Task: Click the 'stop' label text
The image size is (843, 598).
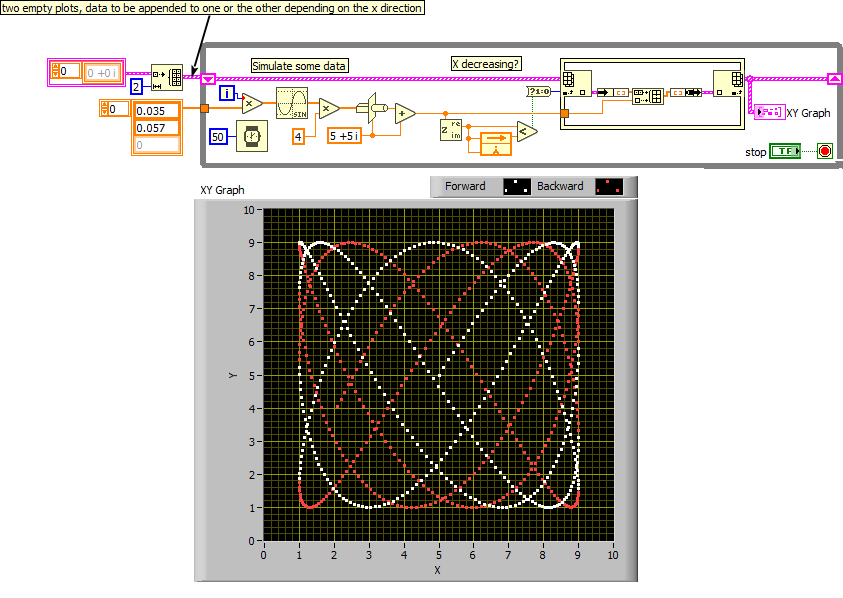Action: pos(755,152)
